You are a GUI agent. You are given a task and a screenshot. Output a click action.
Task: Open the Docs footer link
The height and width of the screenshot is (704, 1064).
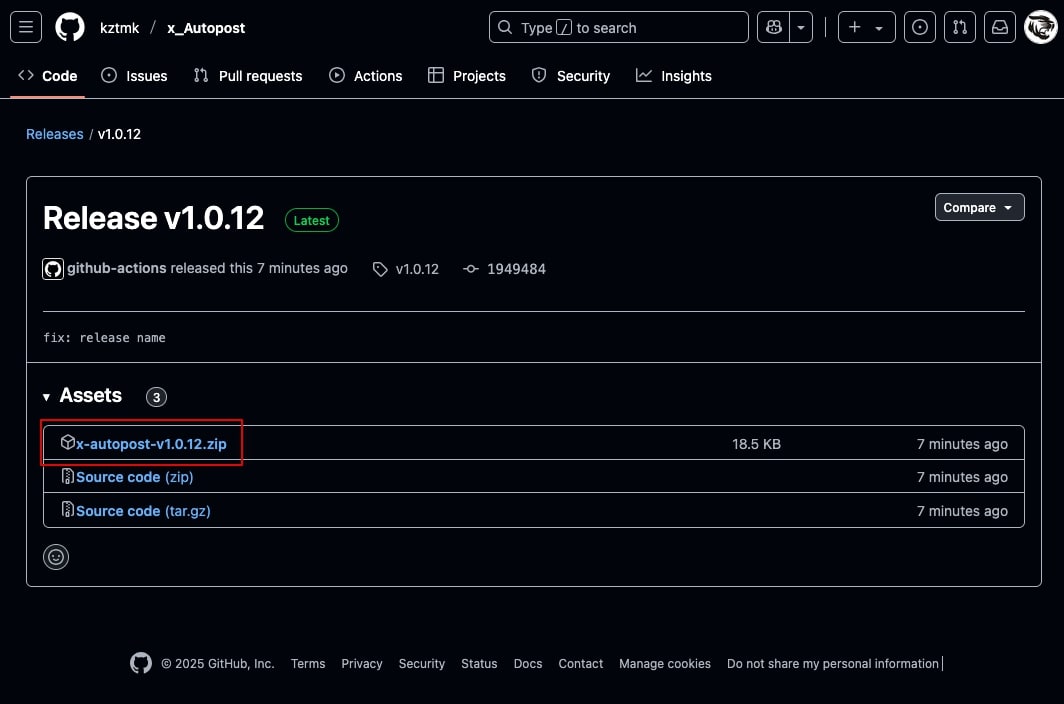pos(527,663)
